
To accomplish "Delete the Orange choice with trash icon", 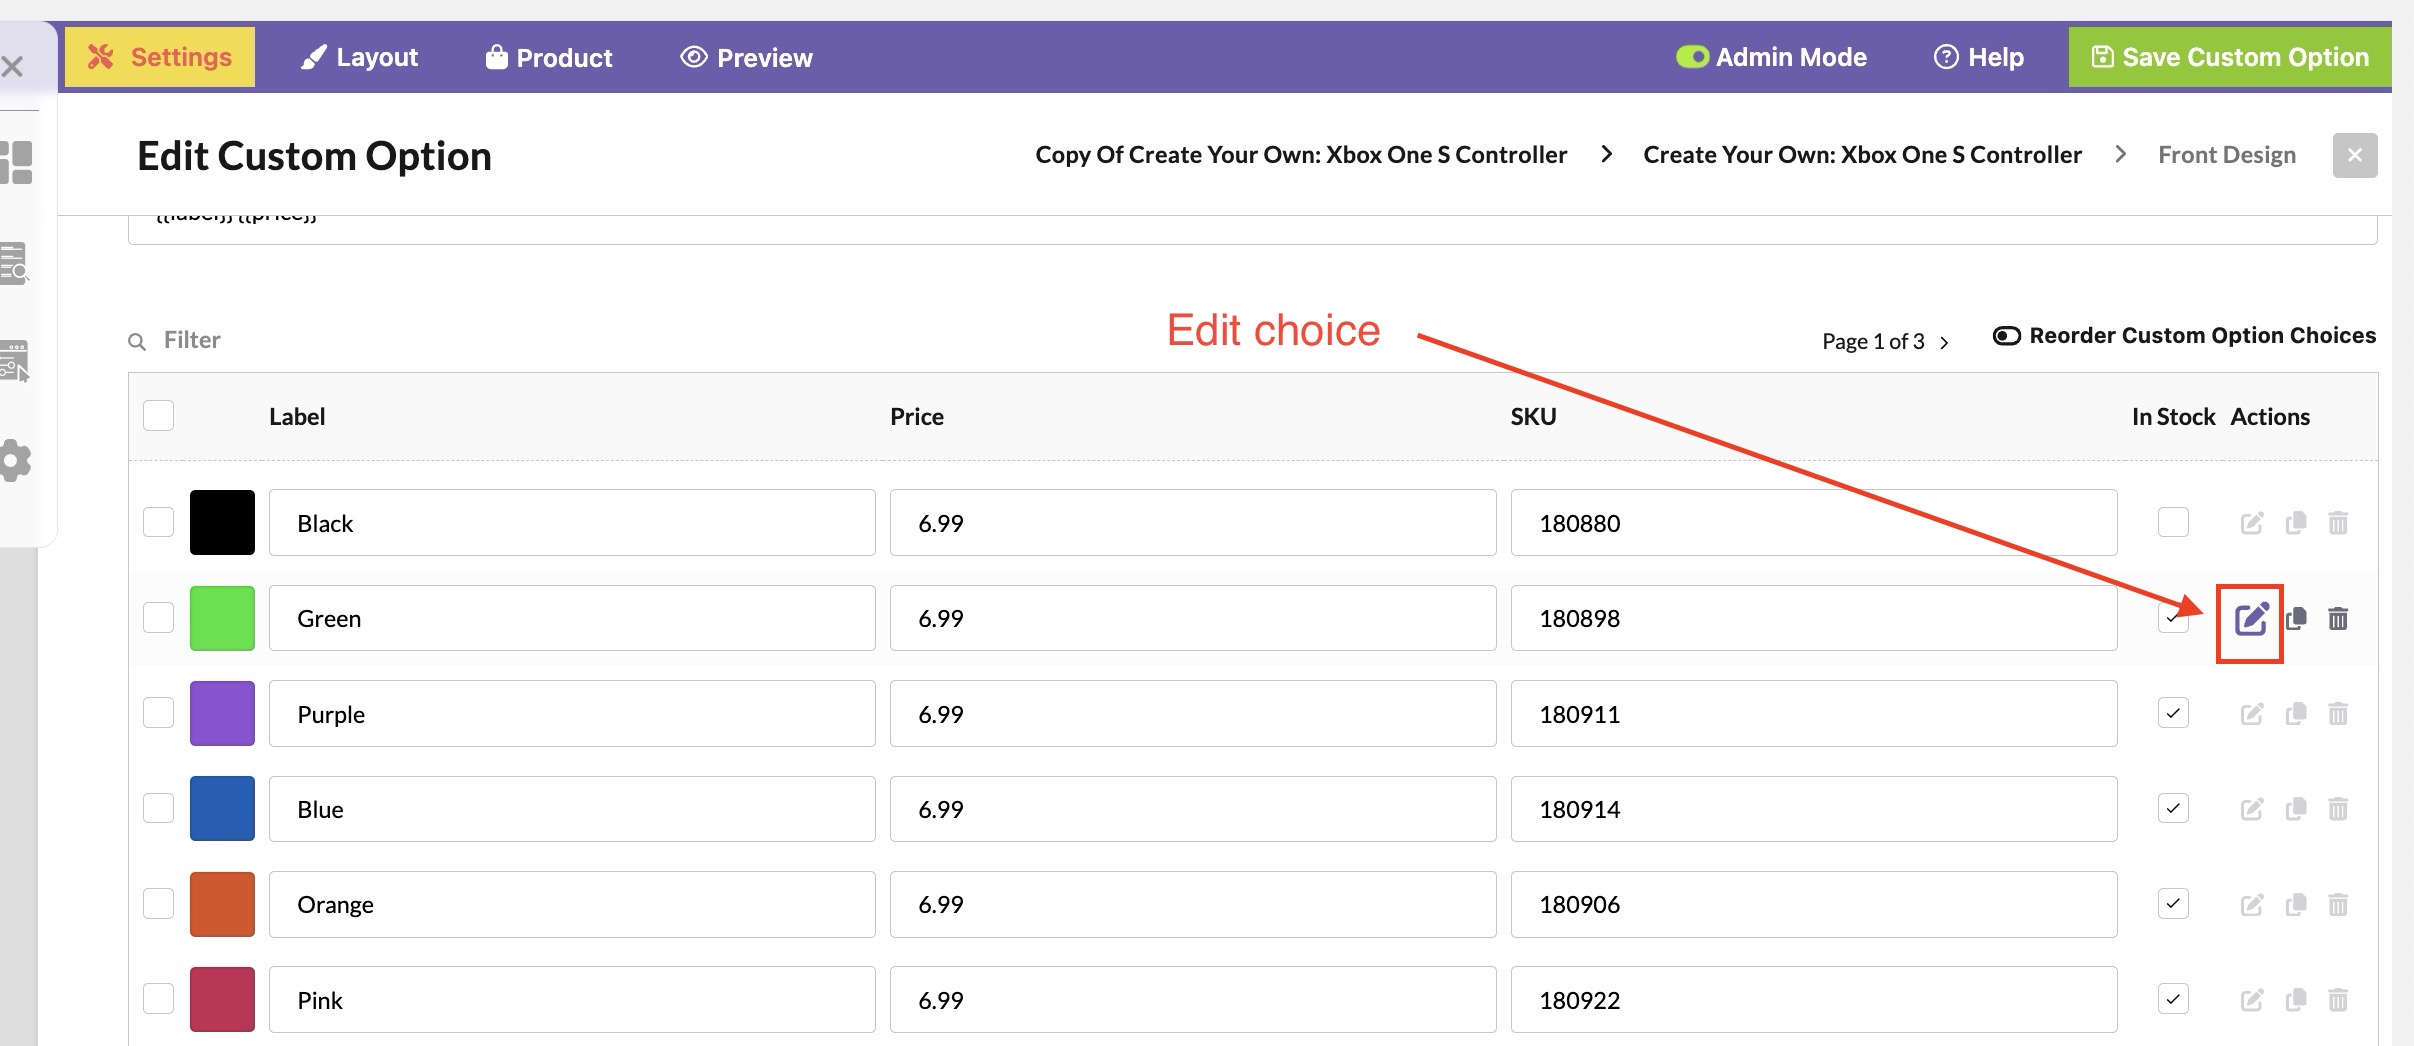I will click(2338, 905).
